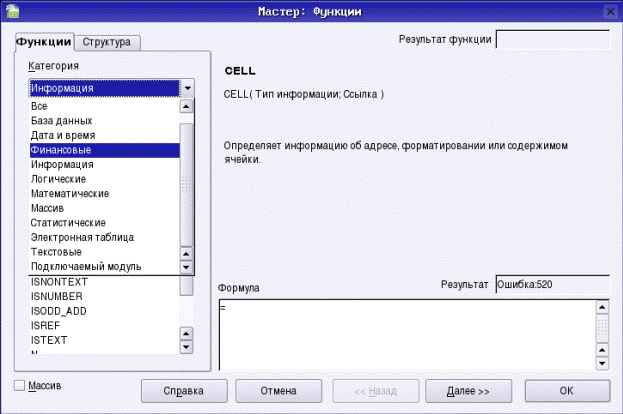Select ISNONTEXT function in list
Screen dimensions: 623x414
pyautogui.click(x=104, y=282)
